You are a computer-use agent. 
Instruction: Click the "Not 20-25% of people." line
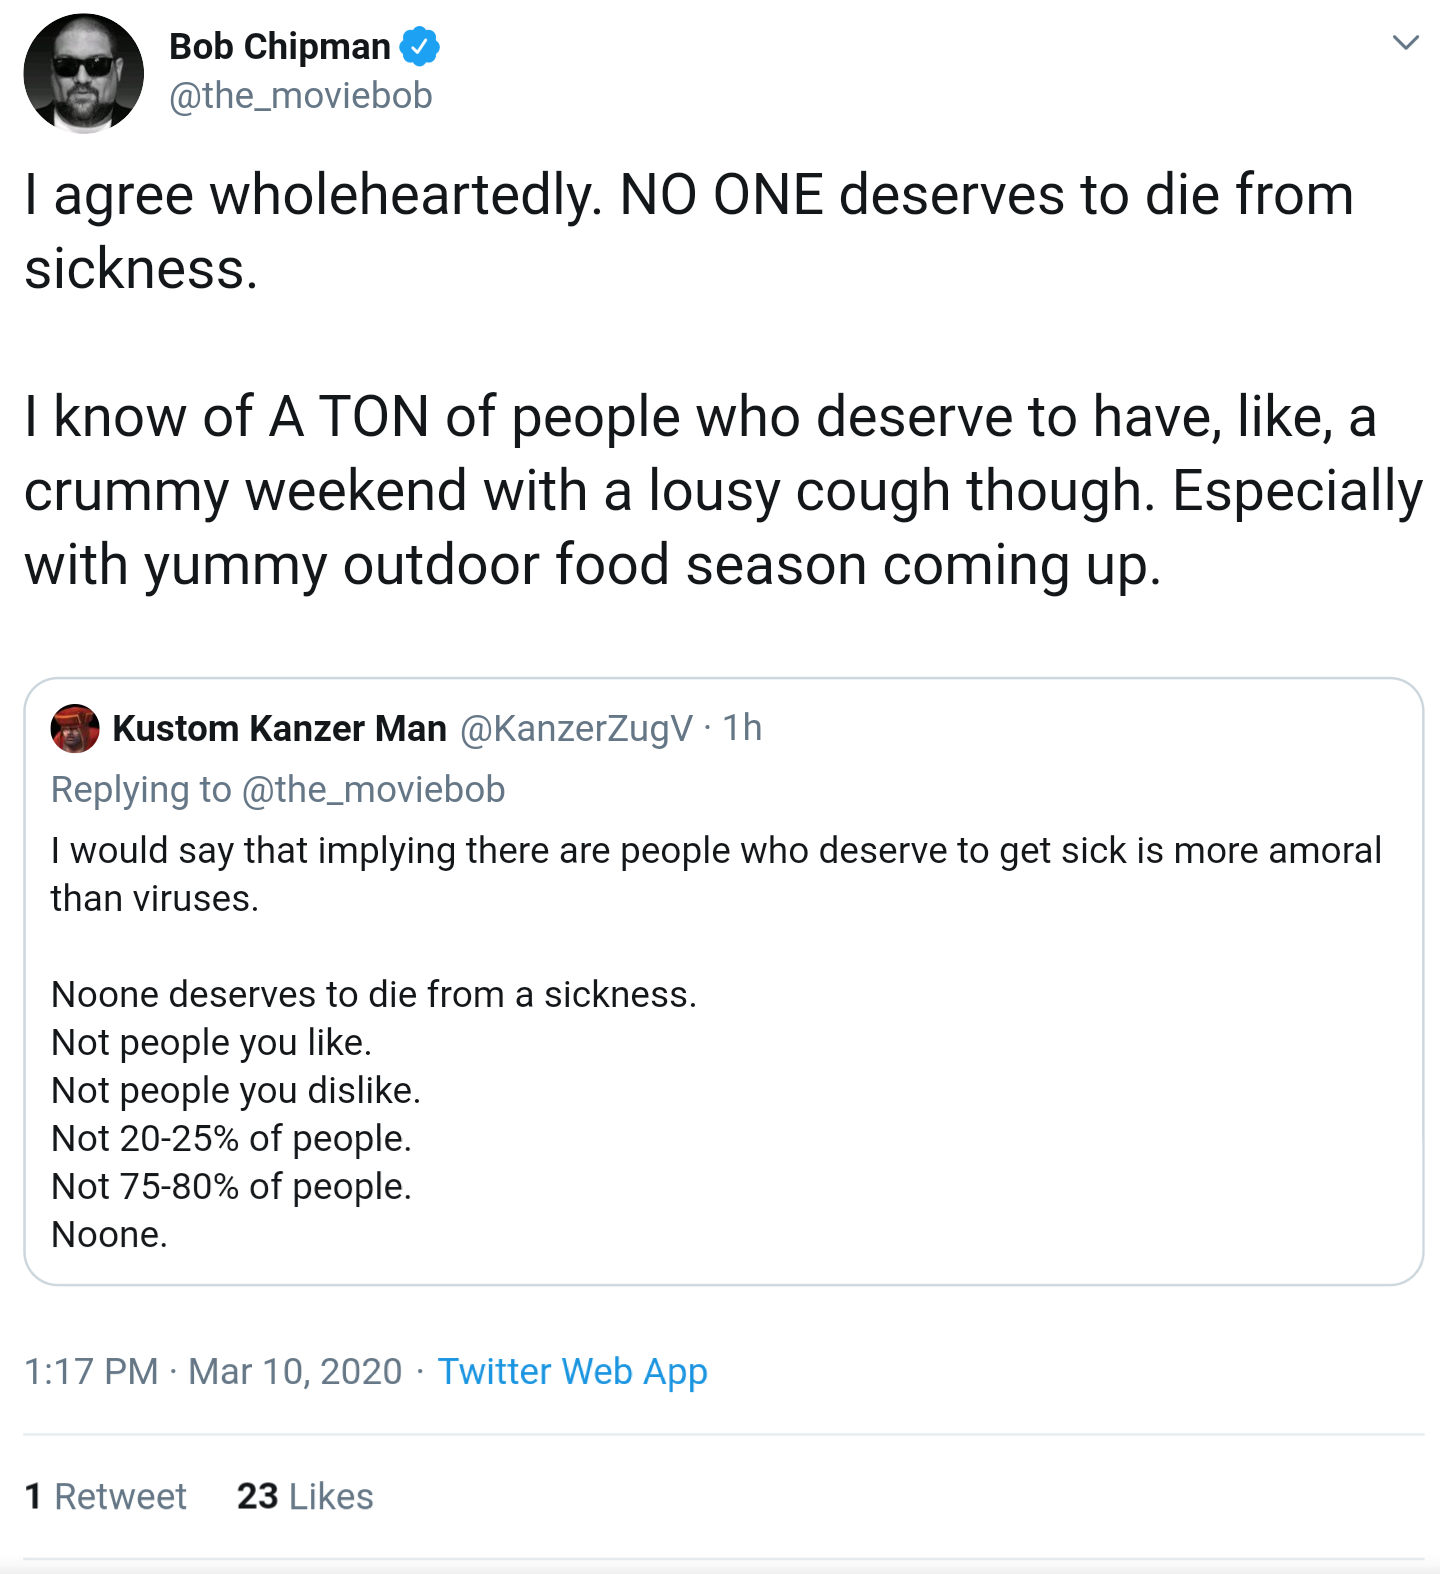(231, 1138)
